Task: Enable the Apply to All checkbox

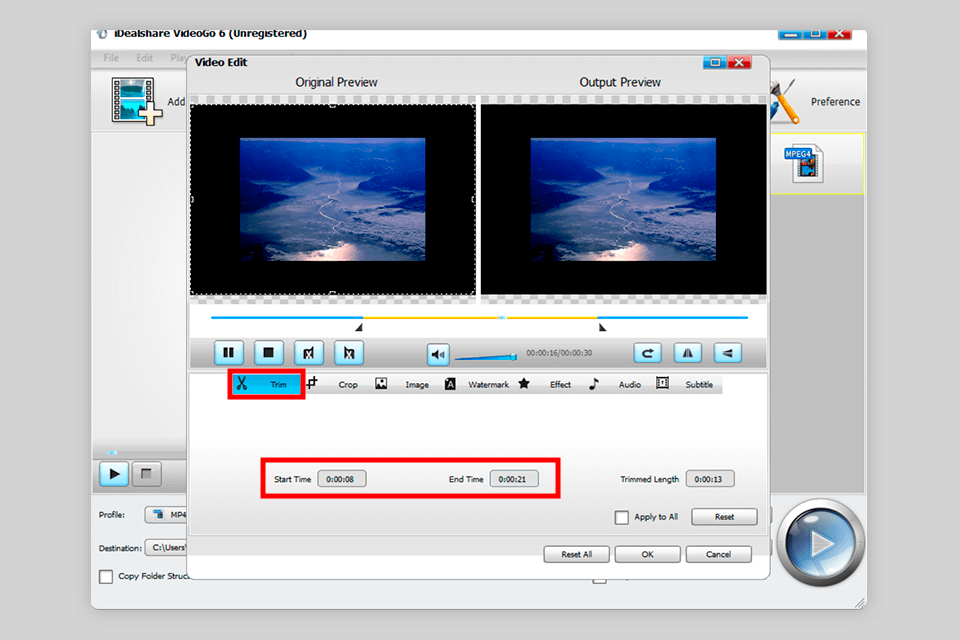Action: (x=621, y=518)
